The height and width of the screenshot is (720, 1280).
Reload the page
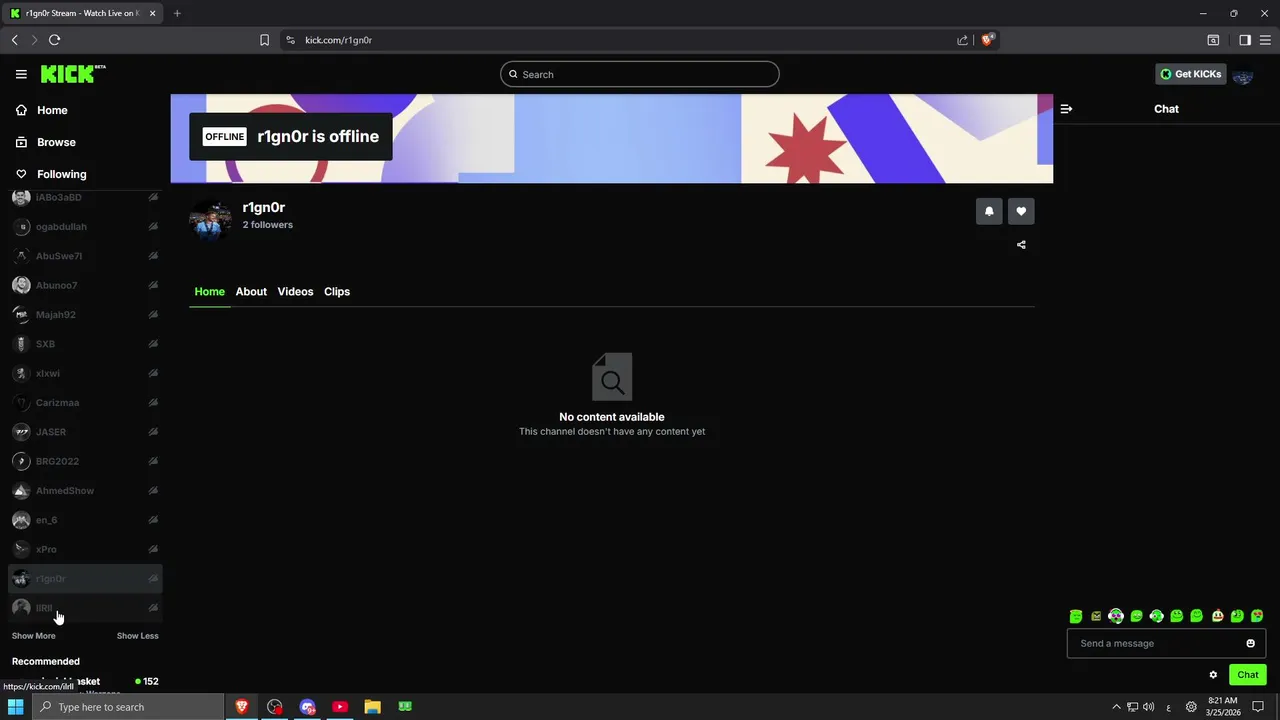click(x=54, y=40)
